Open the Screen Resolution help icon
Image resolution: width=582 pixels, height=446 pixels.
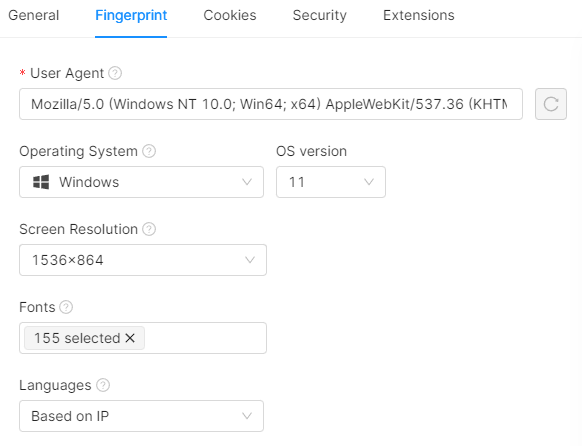point(149,229)
